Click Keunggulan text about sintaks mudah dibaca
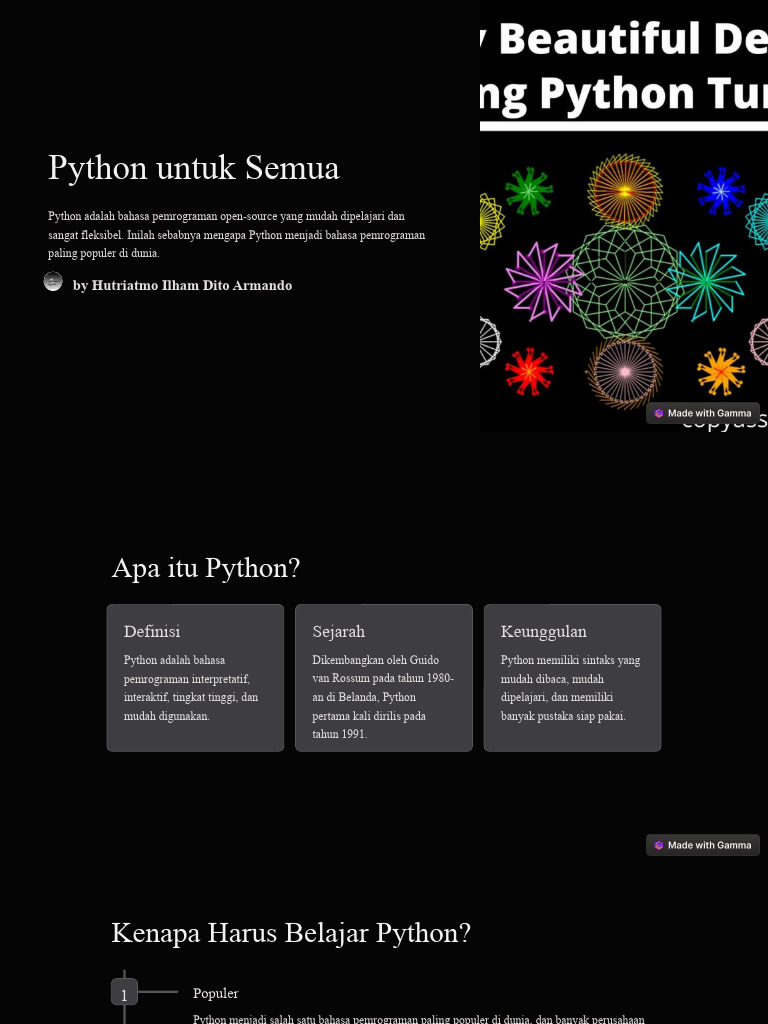 (x=570, y=688)
